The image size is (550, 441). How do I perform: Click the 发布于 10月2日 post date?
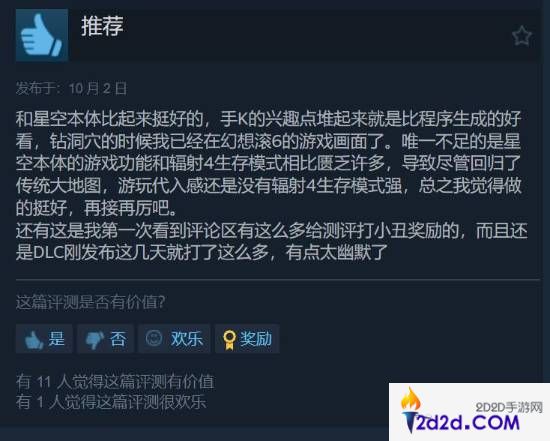pos(71,88)
